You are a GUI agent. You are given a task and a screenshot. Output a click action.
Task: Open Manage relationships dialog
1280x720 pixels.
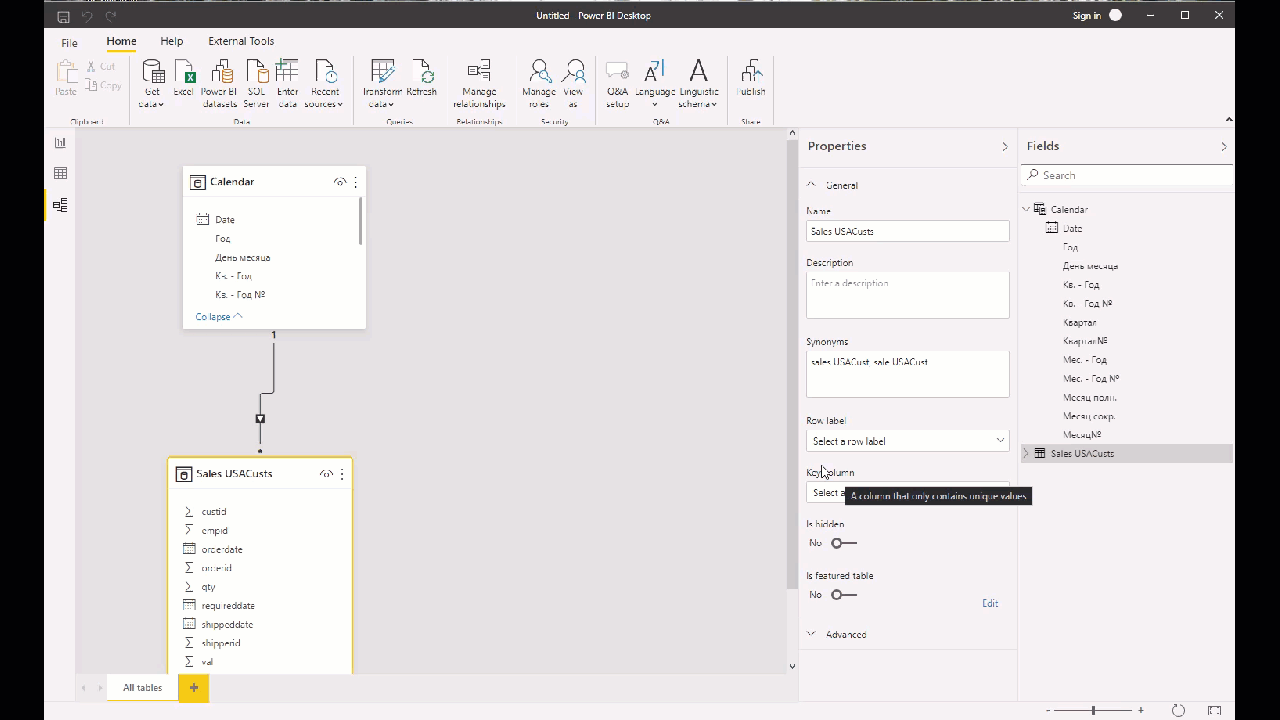click(479, 84)
